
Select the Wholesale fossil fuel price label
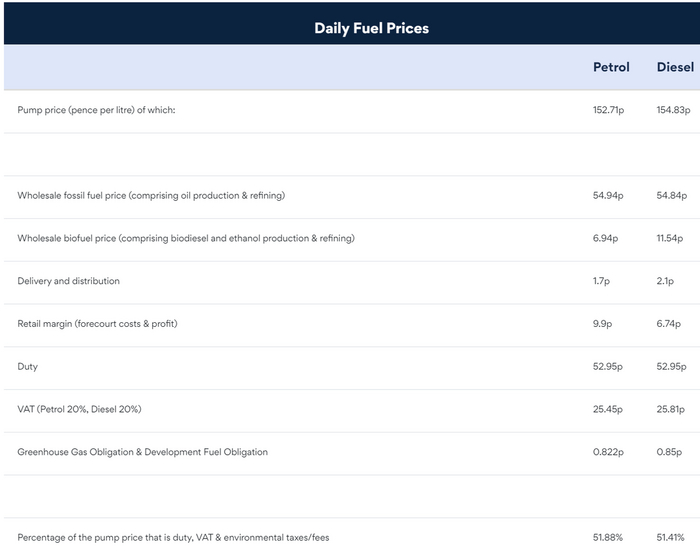point(151,196)
